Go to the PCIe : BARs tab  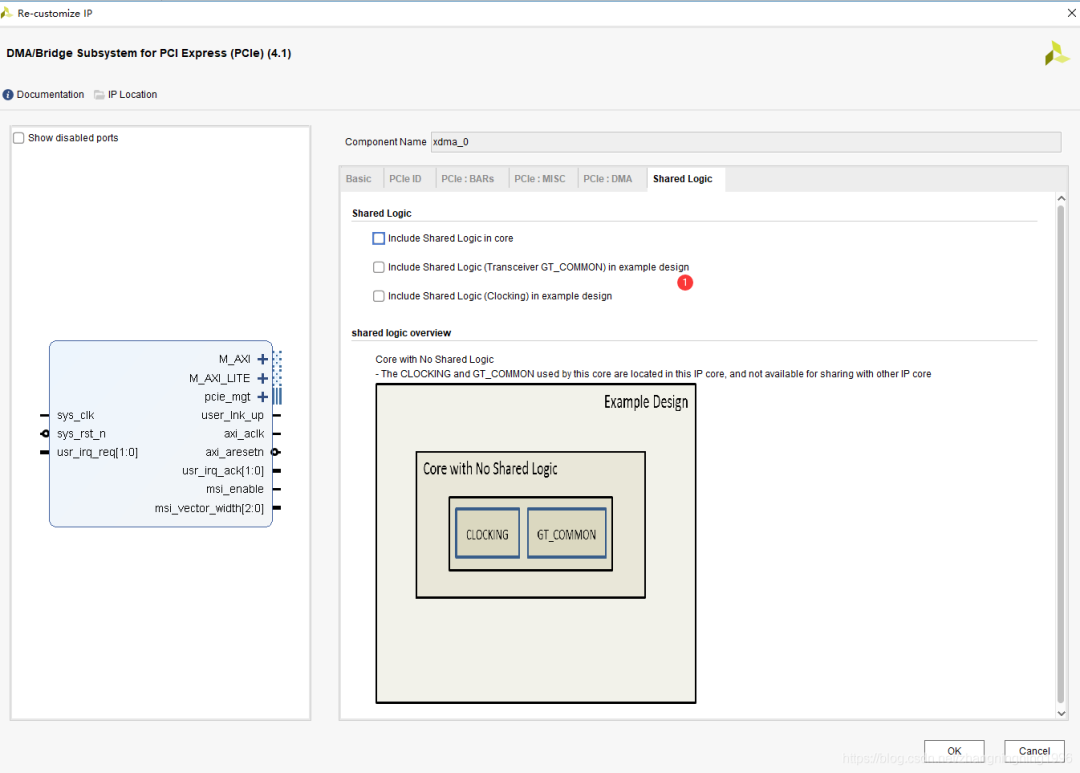467,179
